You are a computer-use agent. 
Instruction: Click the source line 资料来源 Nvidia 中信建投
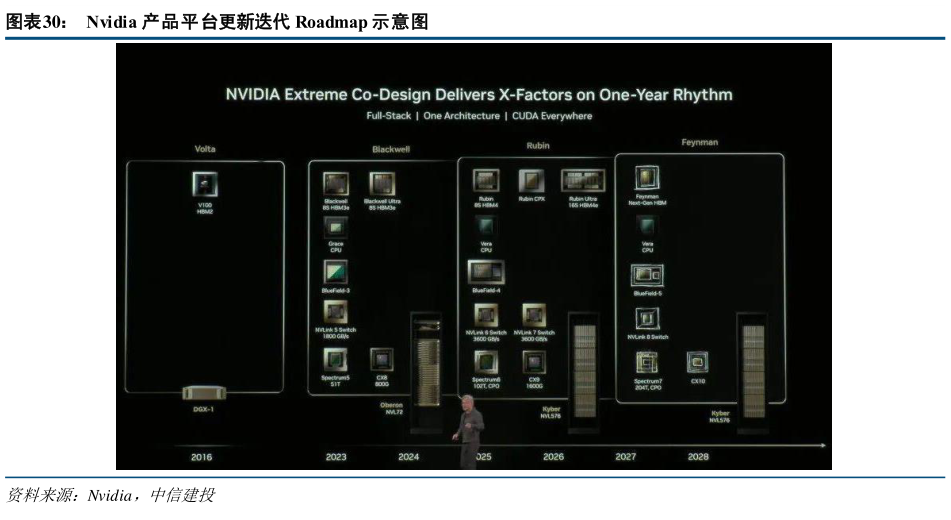pyautogui.click(x=110, y=495)
